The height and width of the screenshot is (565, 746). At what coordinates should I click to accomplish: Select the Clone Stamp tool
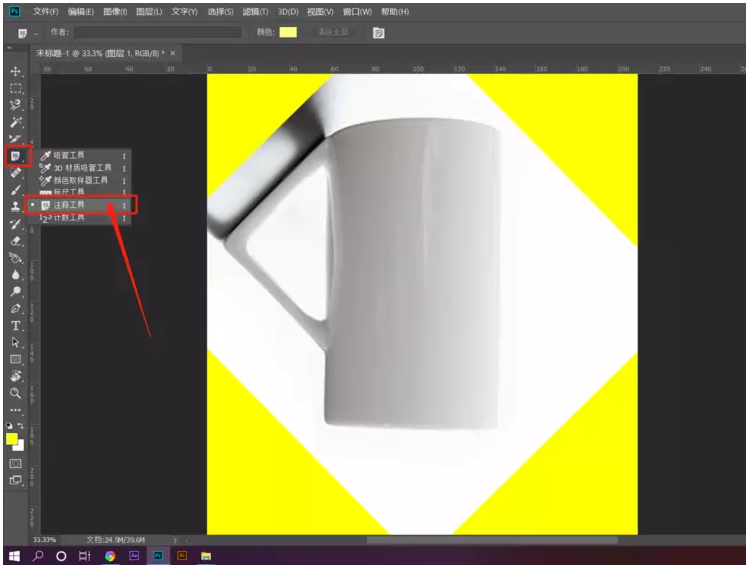(15, 207)
